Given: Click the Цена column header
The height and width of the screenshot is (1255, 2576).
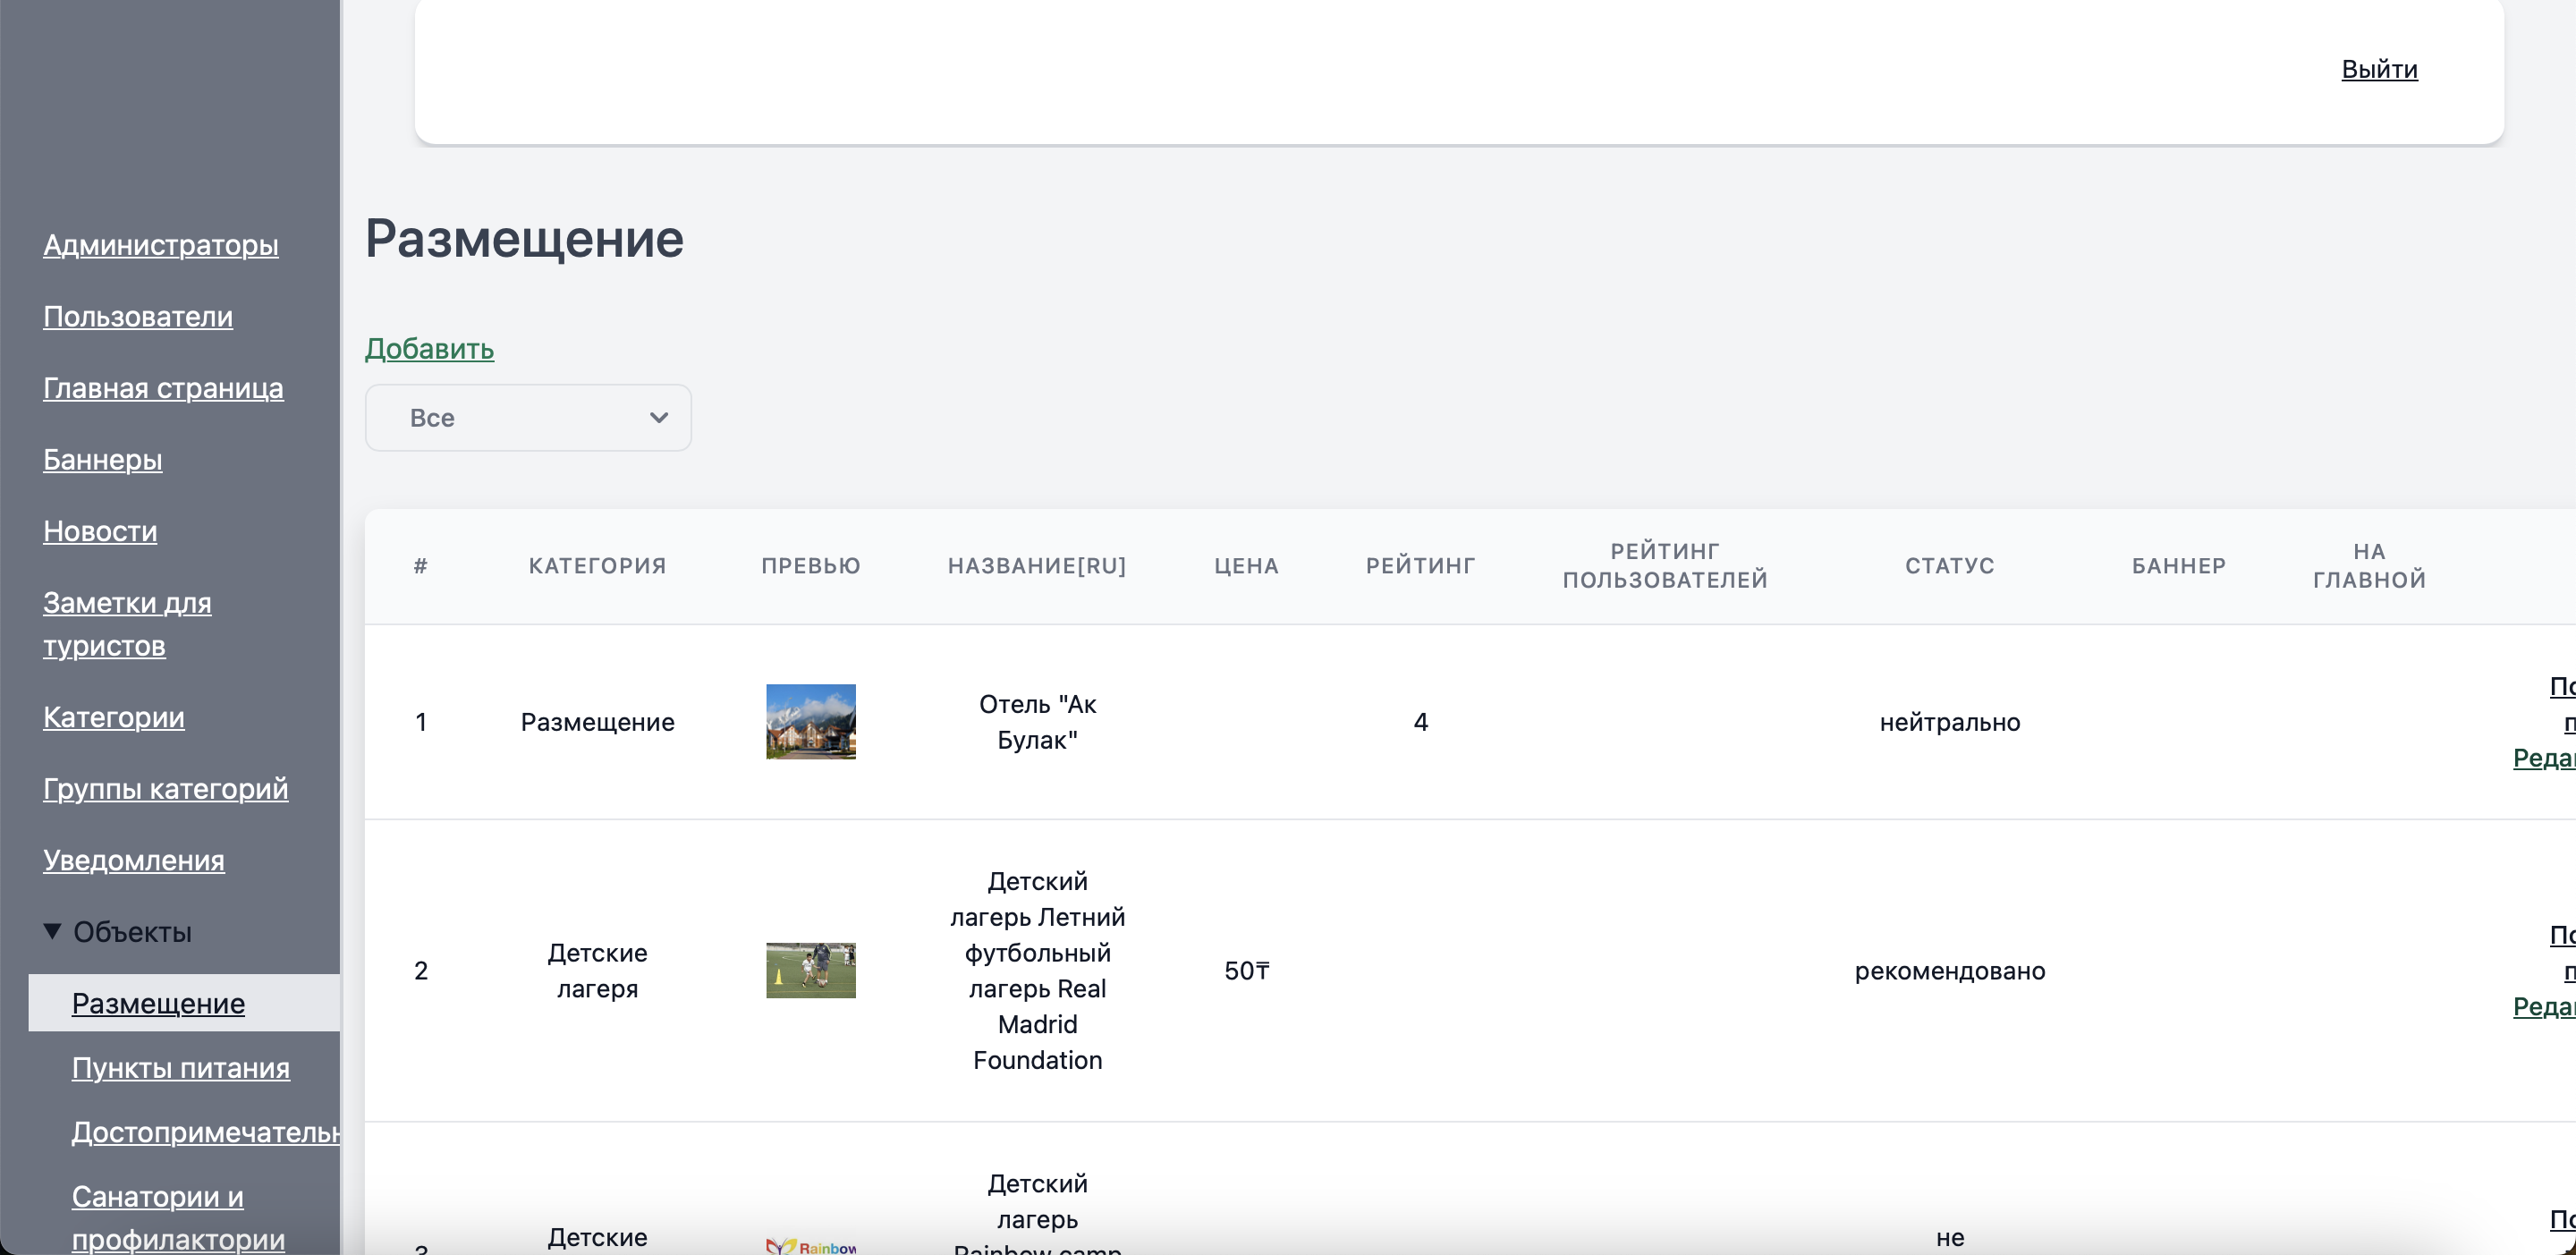Looking at the screenshot, I should coord(1246,566).
